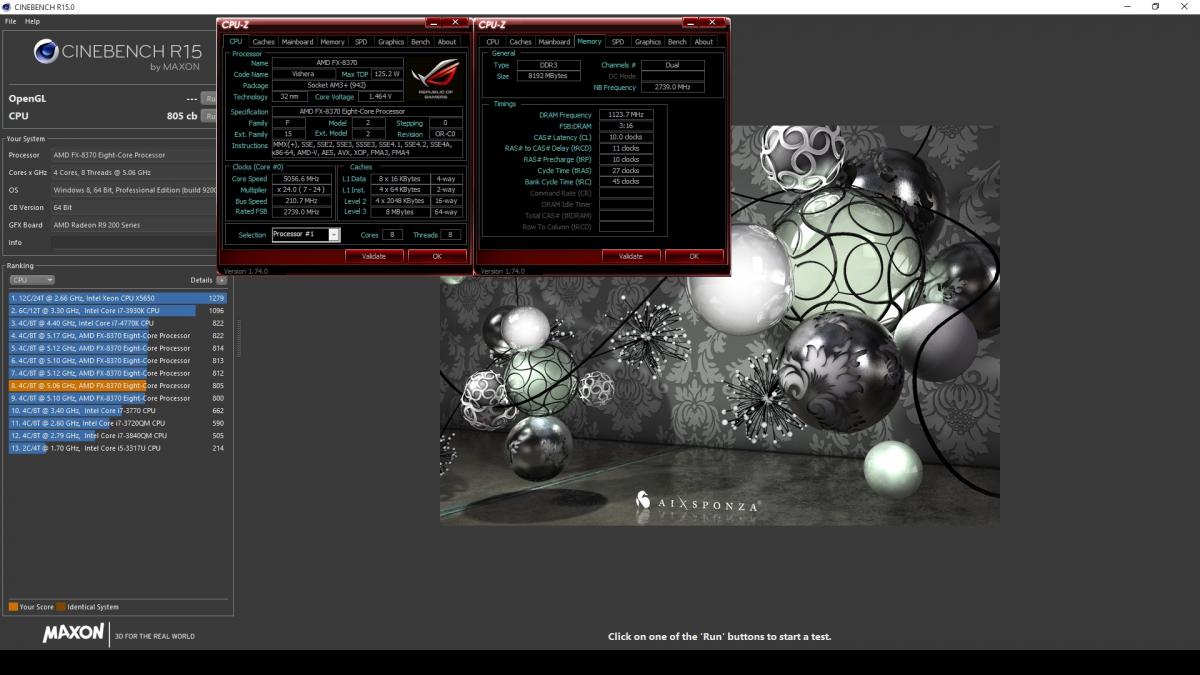Click Validate in the right CPU-Z window
The height and width of the screenshot is (675, 1200).
tap(631, 256)
